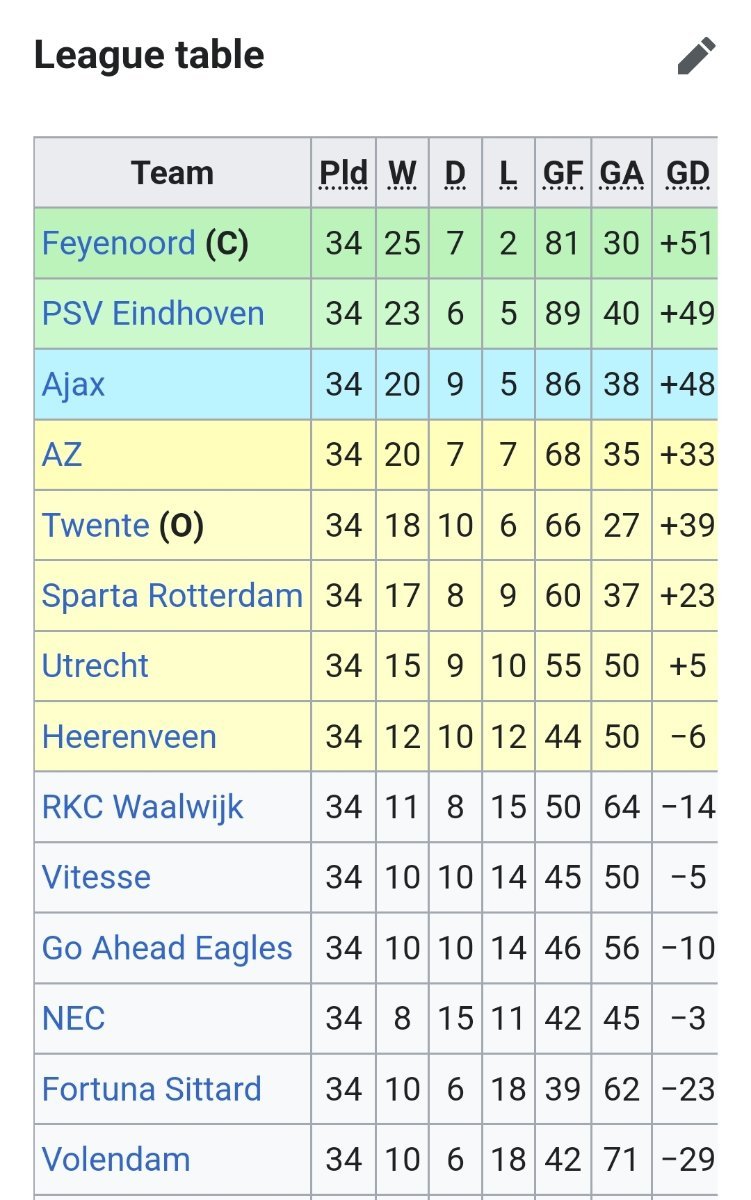Viewport: 751px width, 1200px height.
Task: Open the Sparta Rotterdam team link
Action: [172, 596]
